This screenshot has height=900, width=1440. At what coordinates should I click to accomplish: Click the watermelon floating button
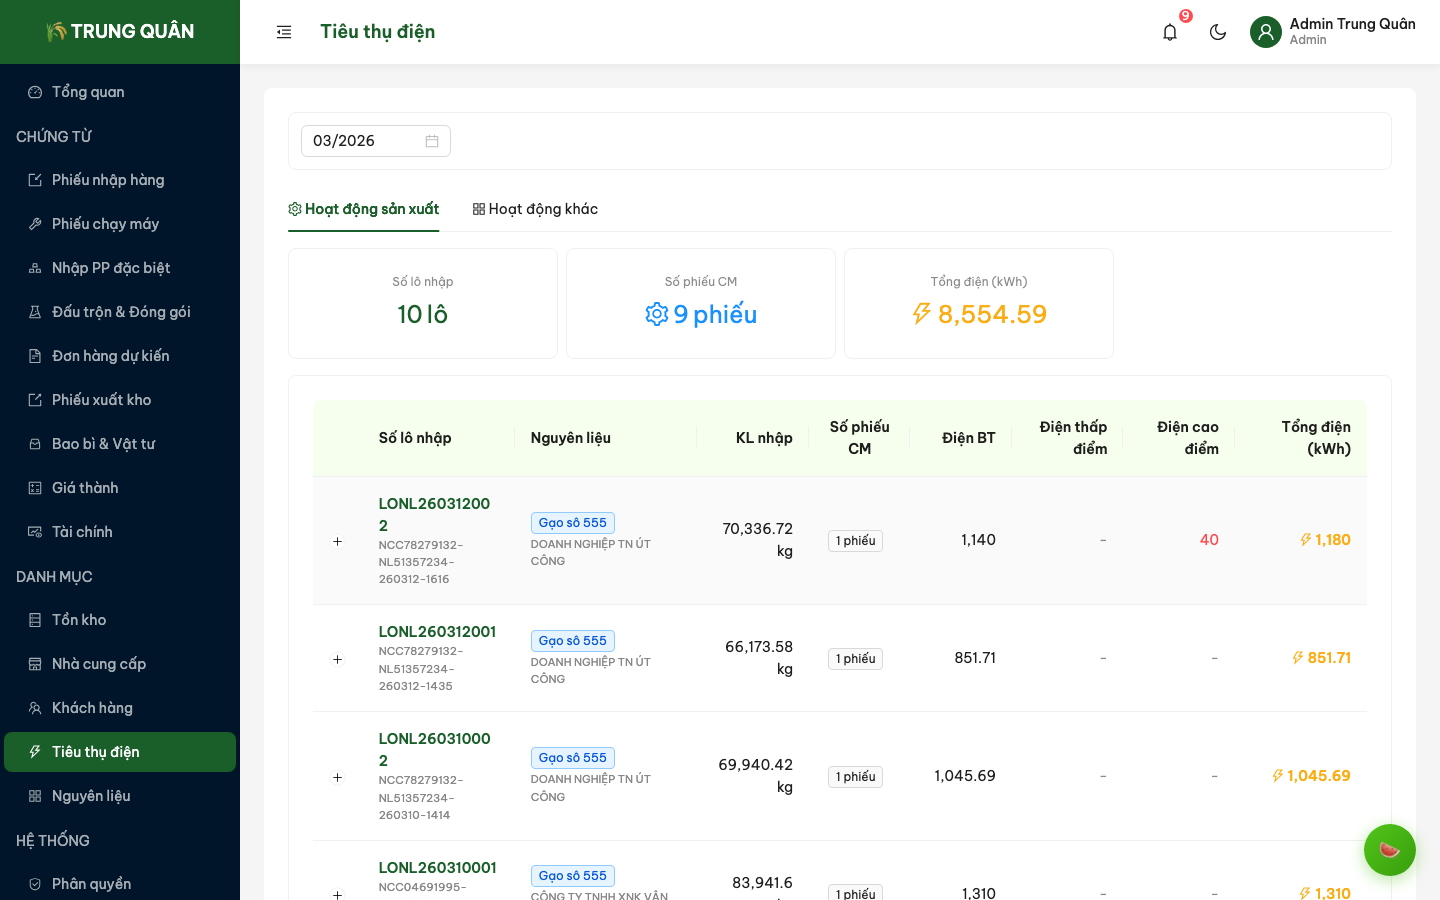(1390, 850)
